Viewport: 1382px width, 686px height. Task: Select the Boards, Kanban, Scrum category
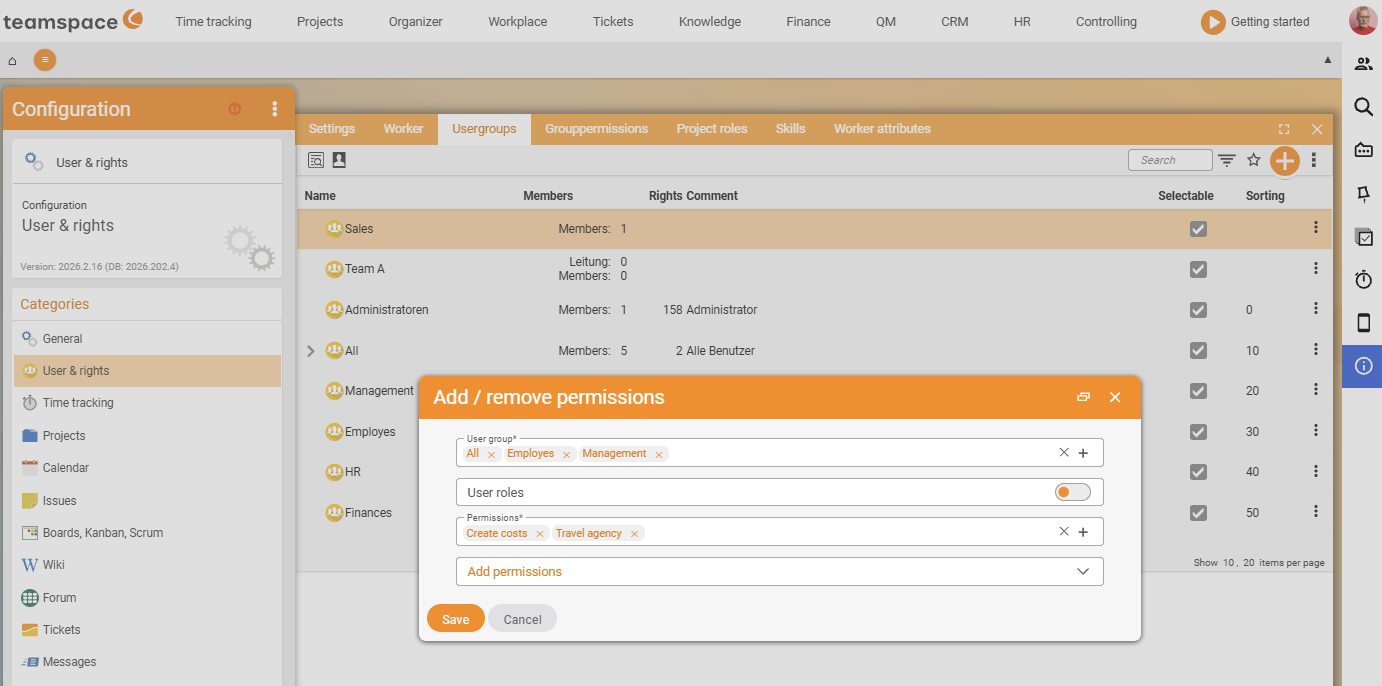click(x=147, y=533)
